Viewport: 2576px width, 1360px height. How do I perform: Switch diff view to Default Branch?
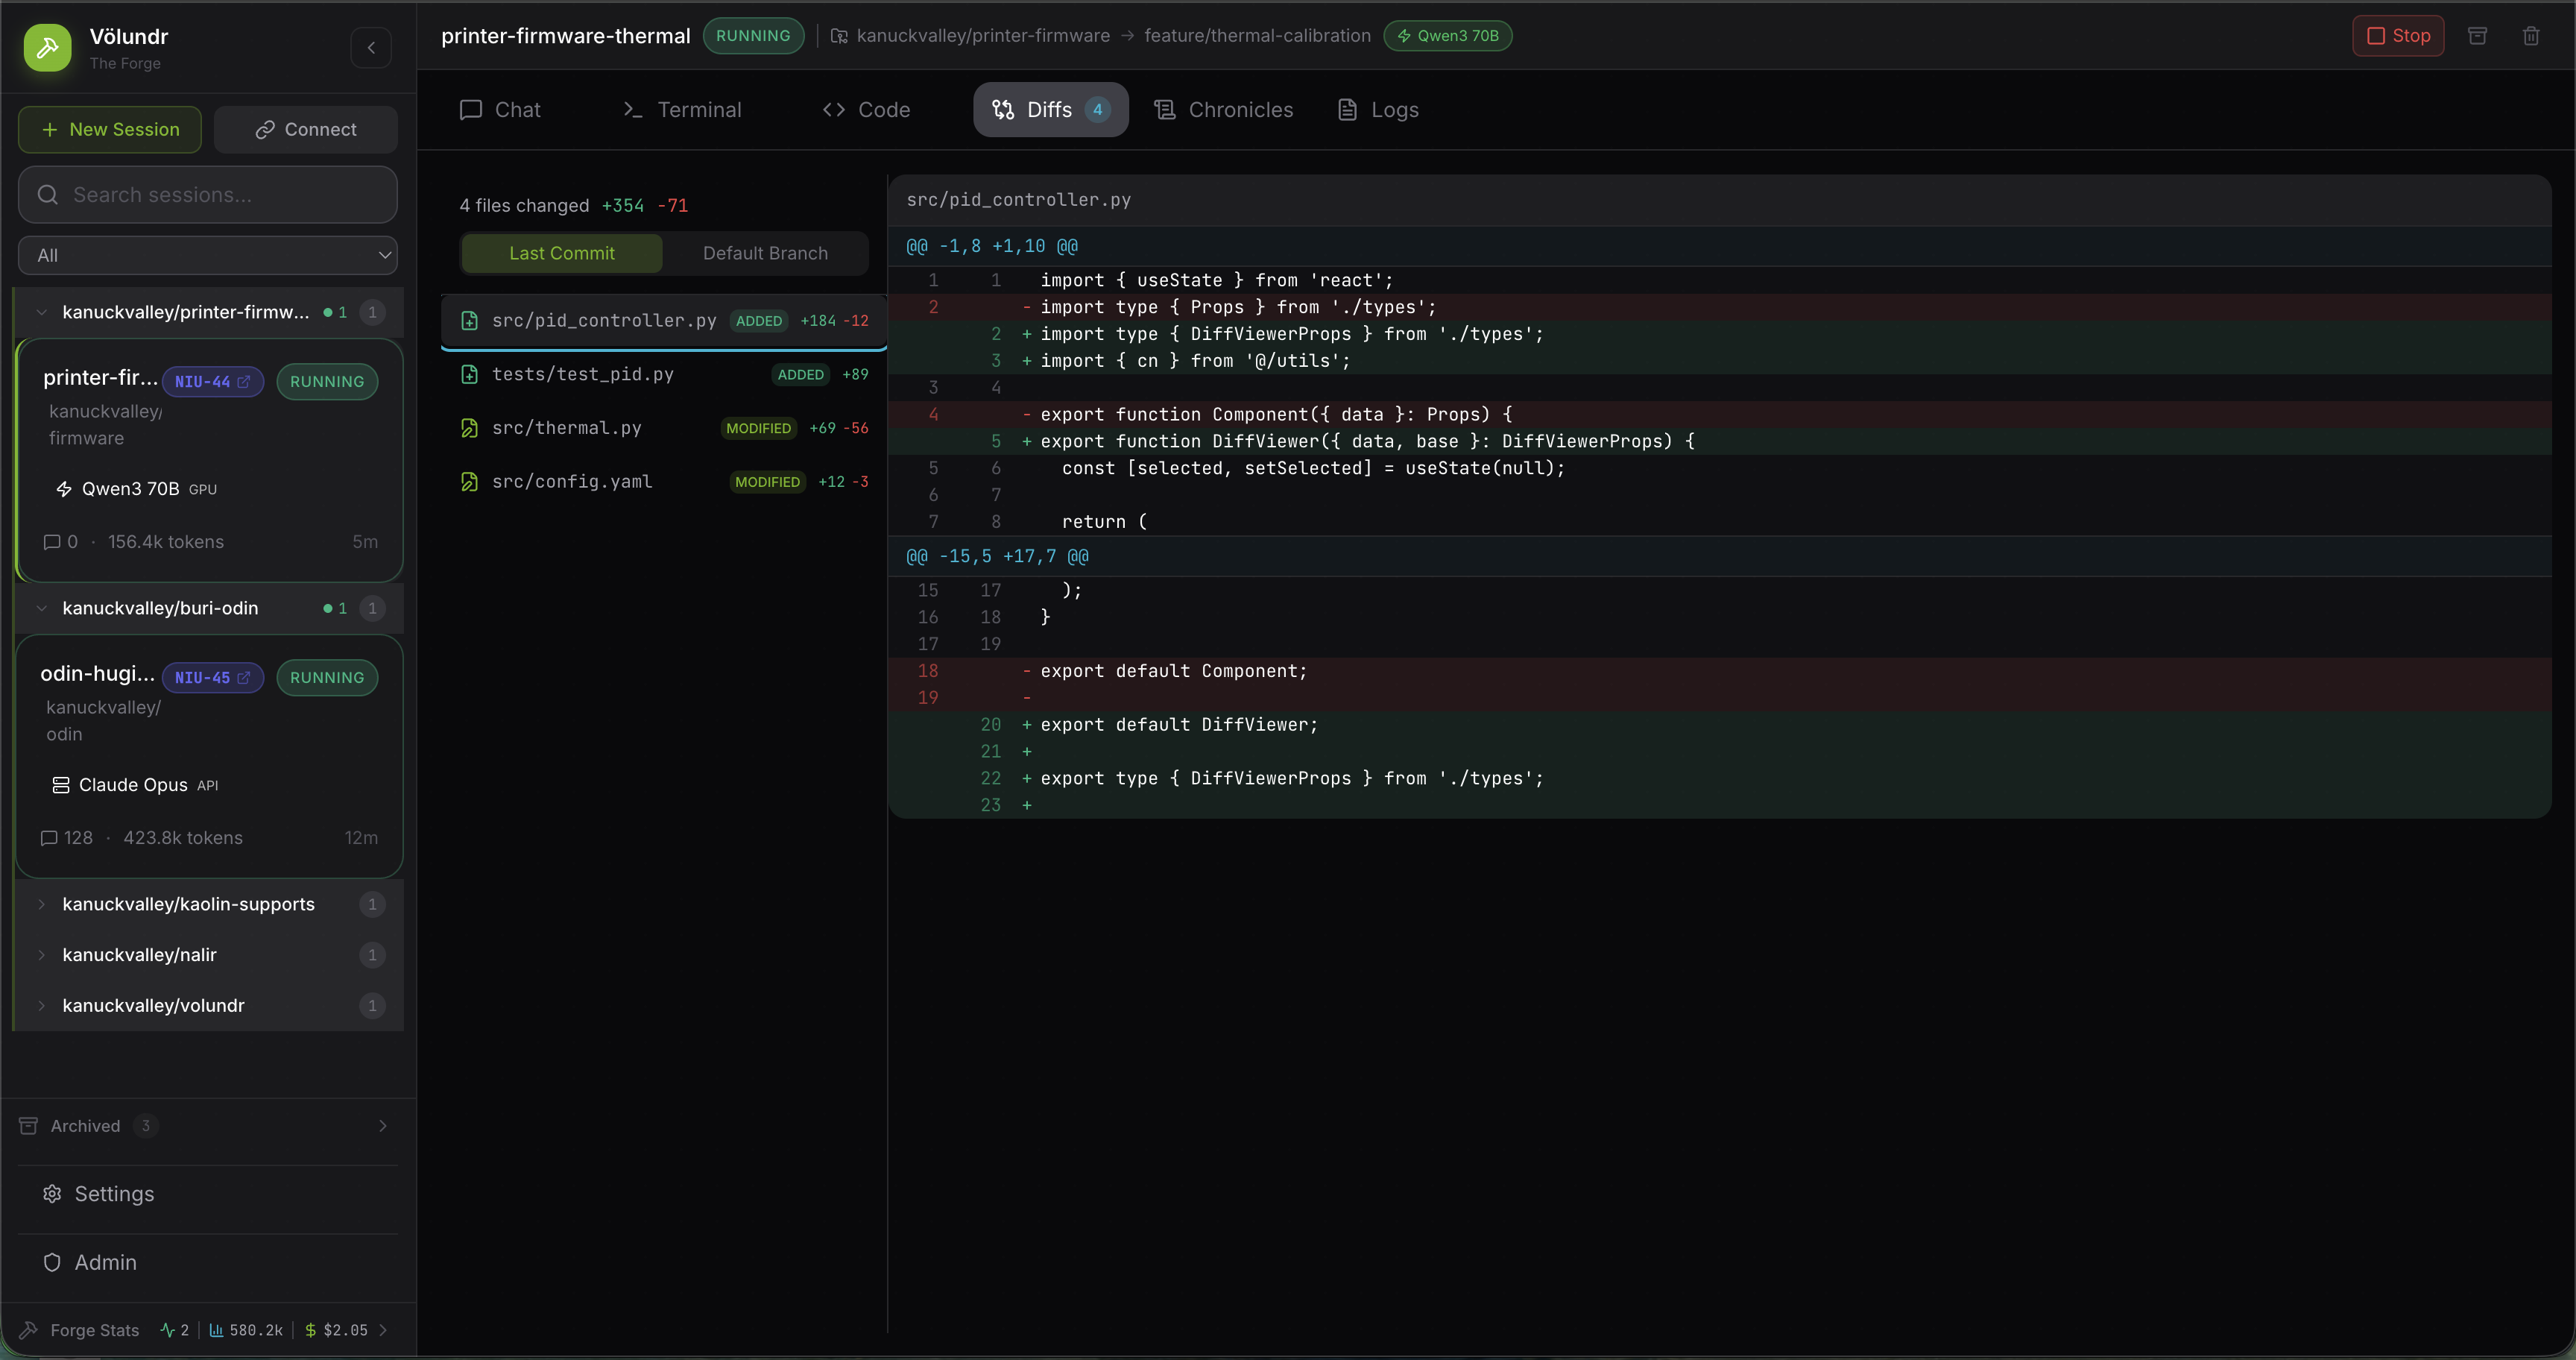[765, 253]
